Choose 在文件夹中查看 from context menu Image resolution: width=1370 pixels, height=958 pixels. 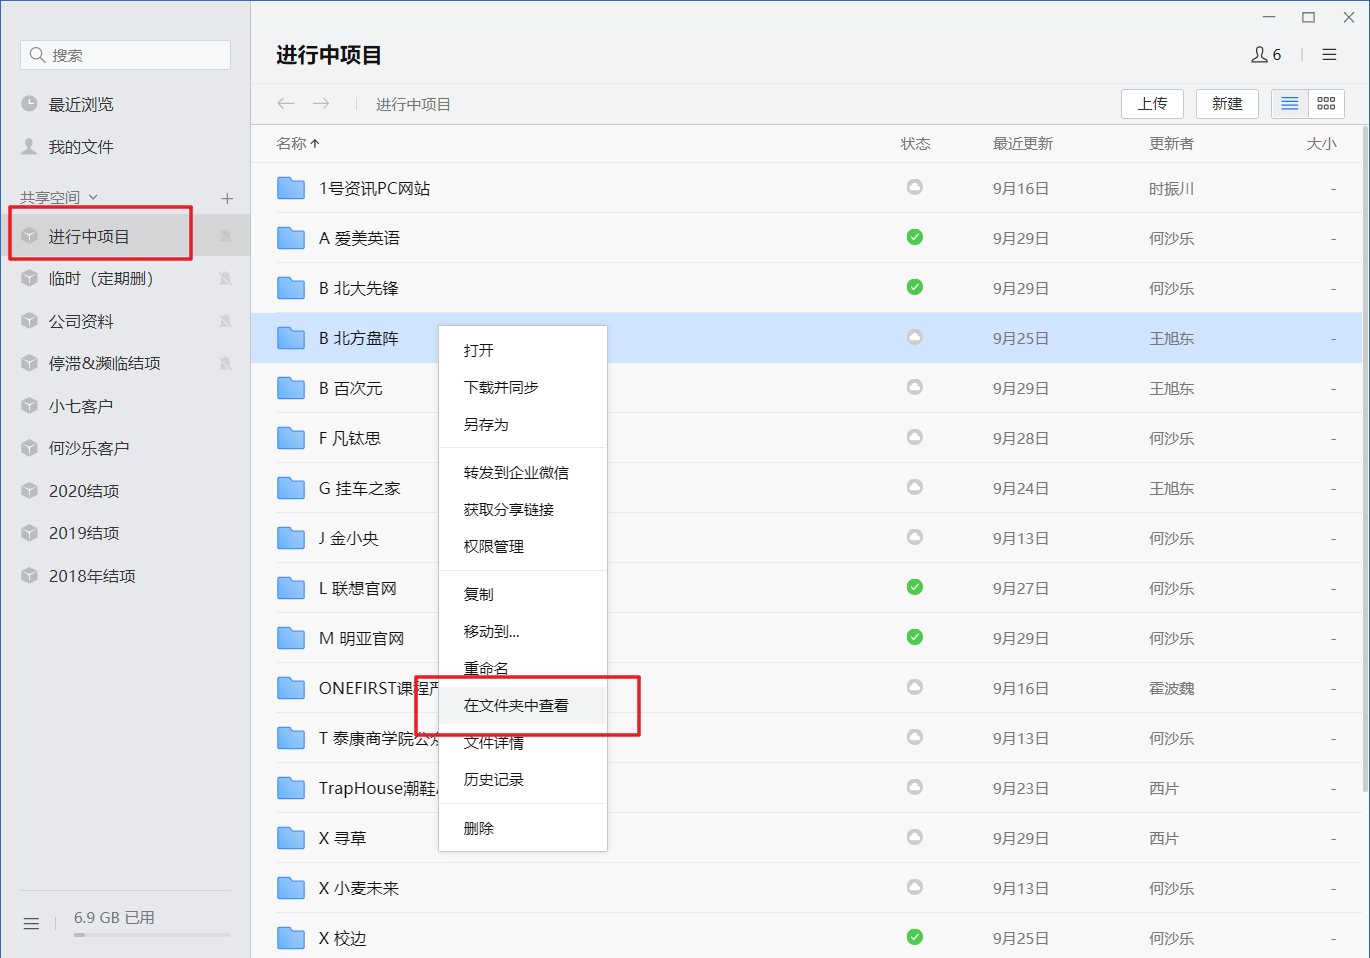(523, 705)
